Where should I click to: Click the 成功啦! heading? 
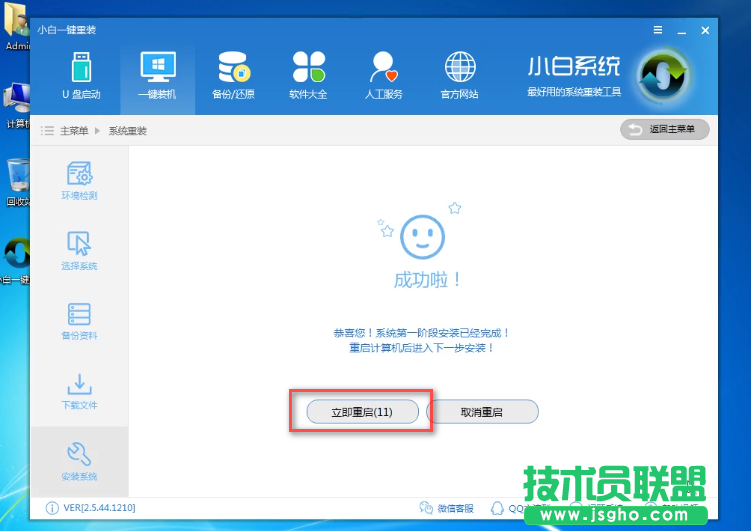point(427,280)
